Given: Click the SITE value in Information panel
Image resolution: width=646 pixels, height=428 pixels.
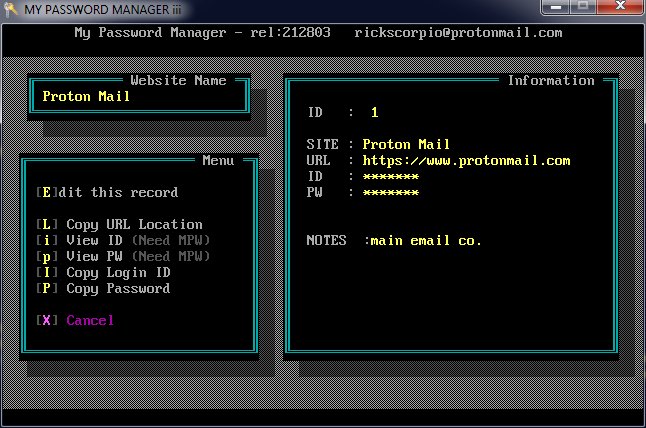Looking at the screenshot, I should click(x=406, y=144).
